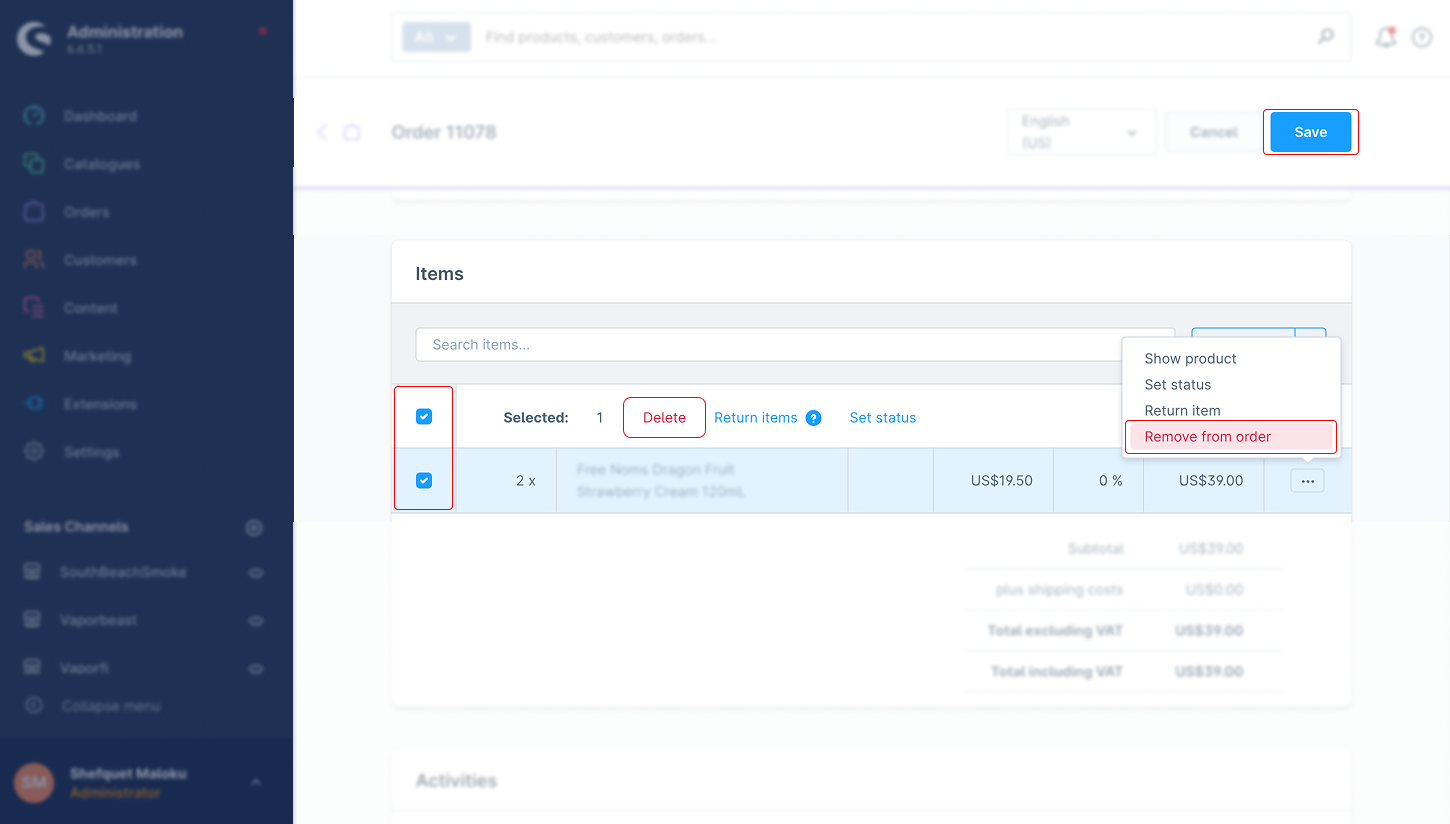The image size is (1450, 824).
Task: Open Marketing megaphone icon
Action: [34, 356]
